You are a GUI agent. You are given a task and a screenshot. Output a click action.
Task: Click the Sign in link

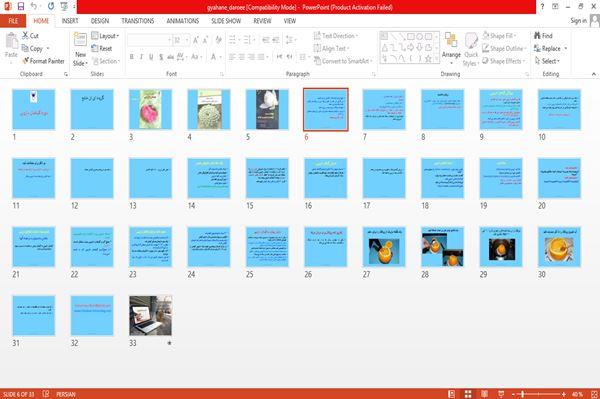pyautogui.click(x=578, y=21)
